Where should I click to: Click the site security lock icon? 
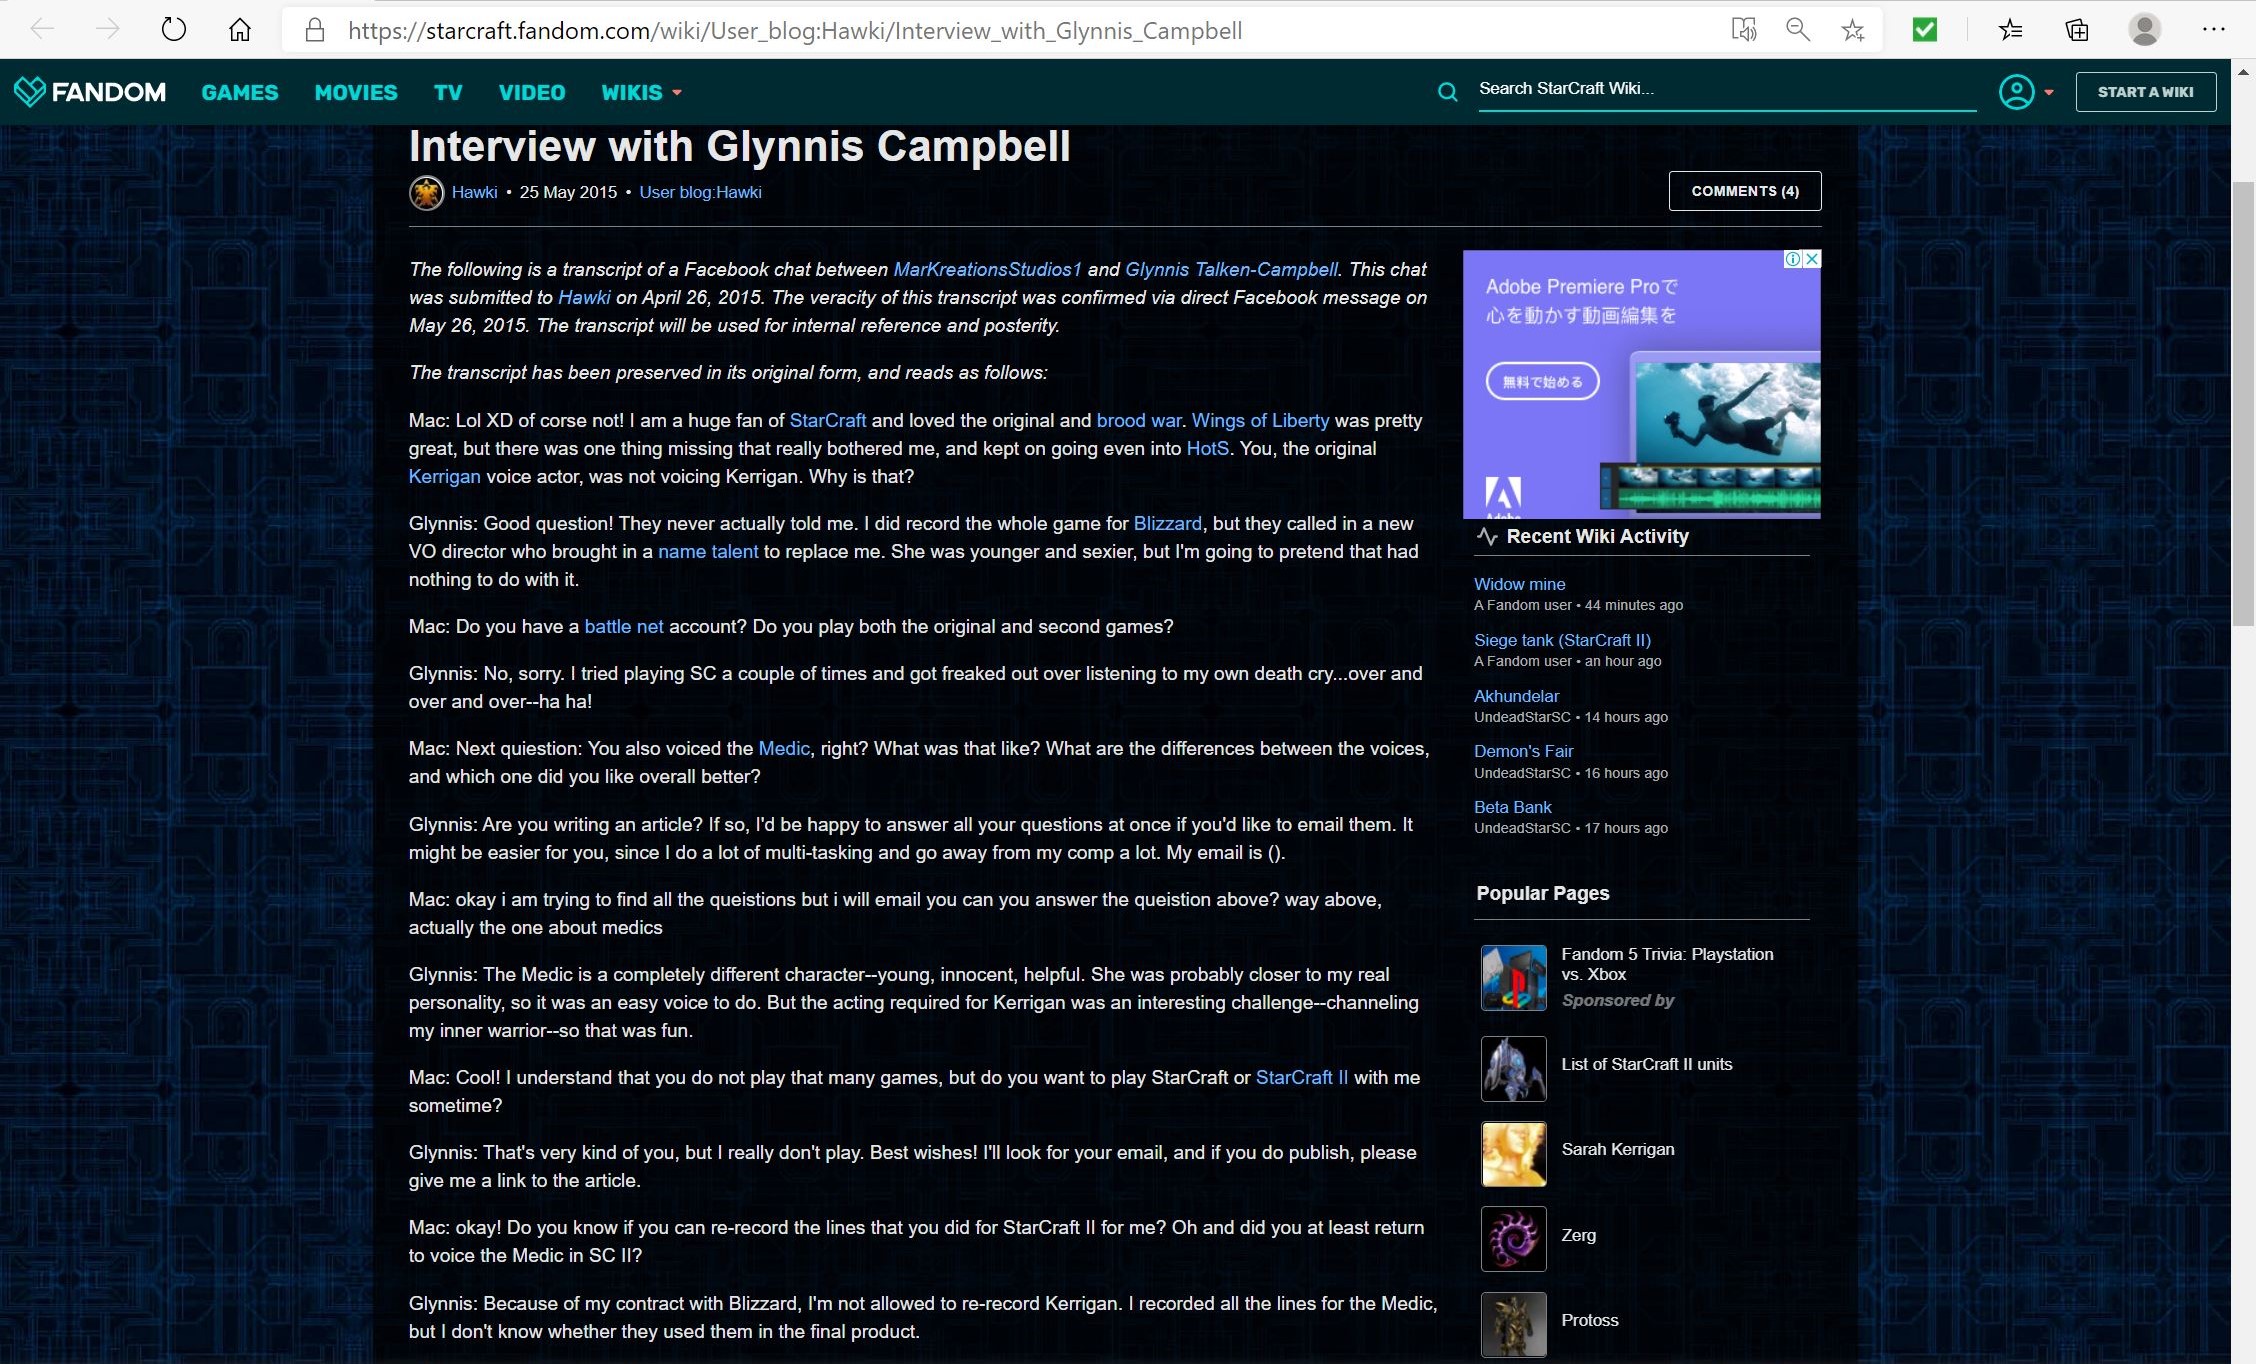(315, 29)
